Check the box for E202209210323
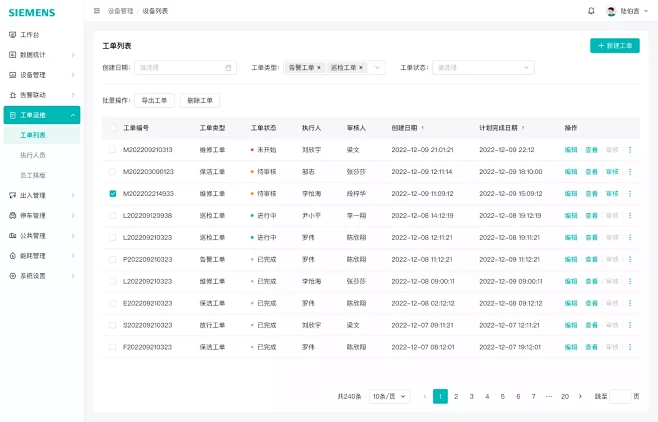658x422 pixels. pos(112,303)
